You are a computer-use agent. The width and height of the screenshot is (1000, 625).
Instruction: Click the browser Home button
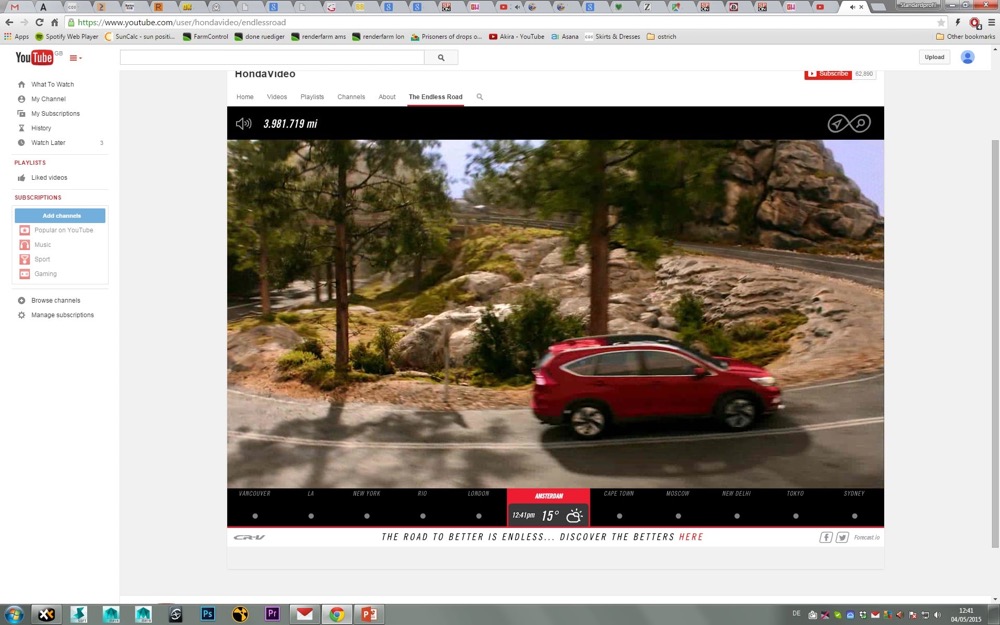point(55,22)
